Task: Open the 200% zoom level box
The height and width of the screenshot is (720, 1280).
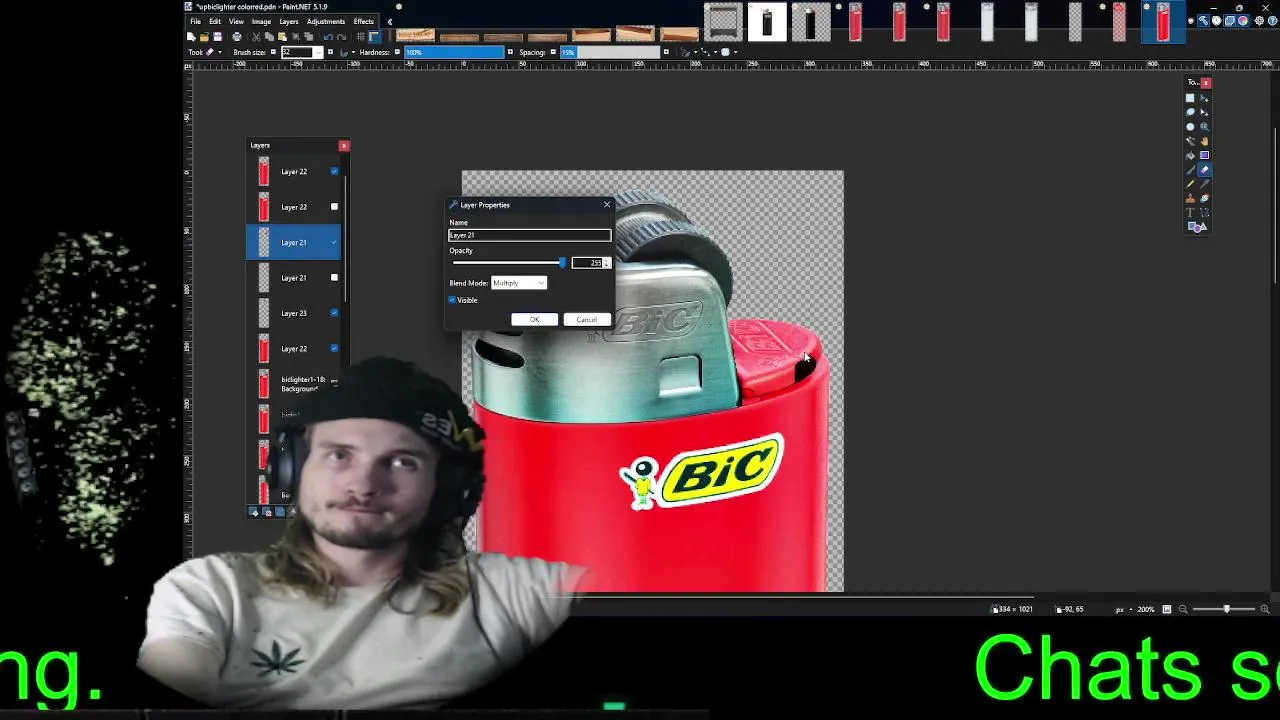Action: point(1146,609)
